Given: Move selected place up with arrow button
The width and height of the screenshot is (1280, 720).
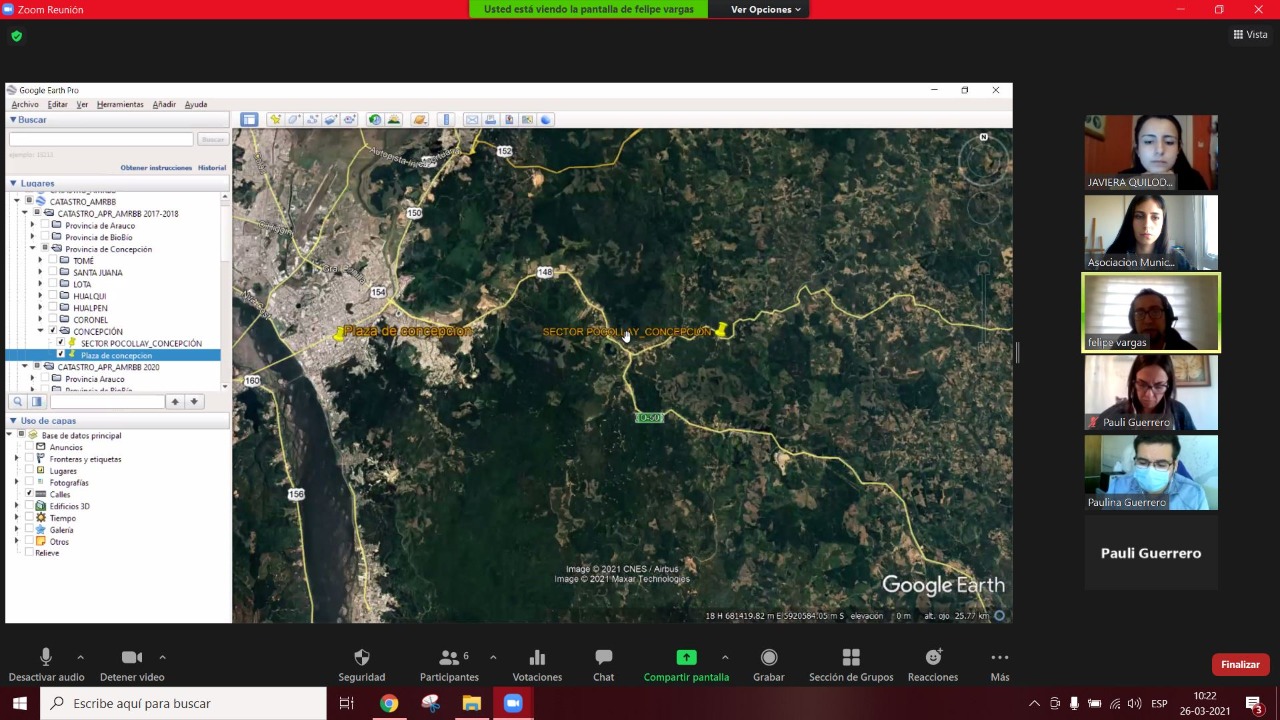Looking at the screenshot, I should pos(175,402).
